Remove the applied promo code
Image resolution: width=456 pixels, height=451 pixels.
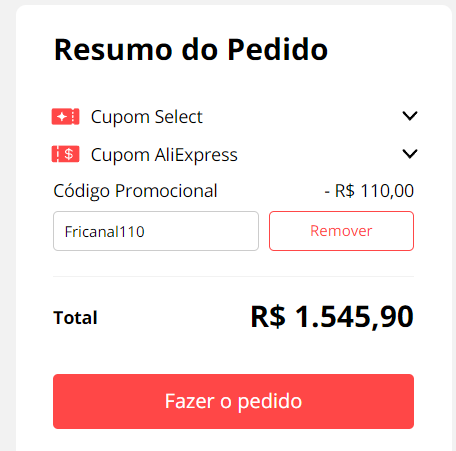[341, 231]
